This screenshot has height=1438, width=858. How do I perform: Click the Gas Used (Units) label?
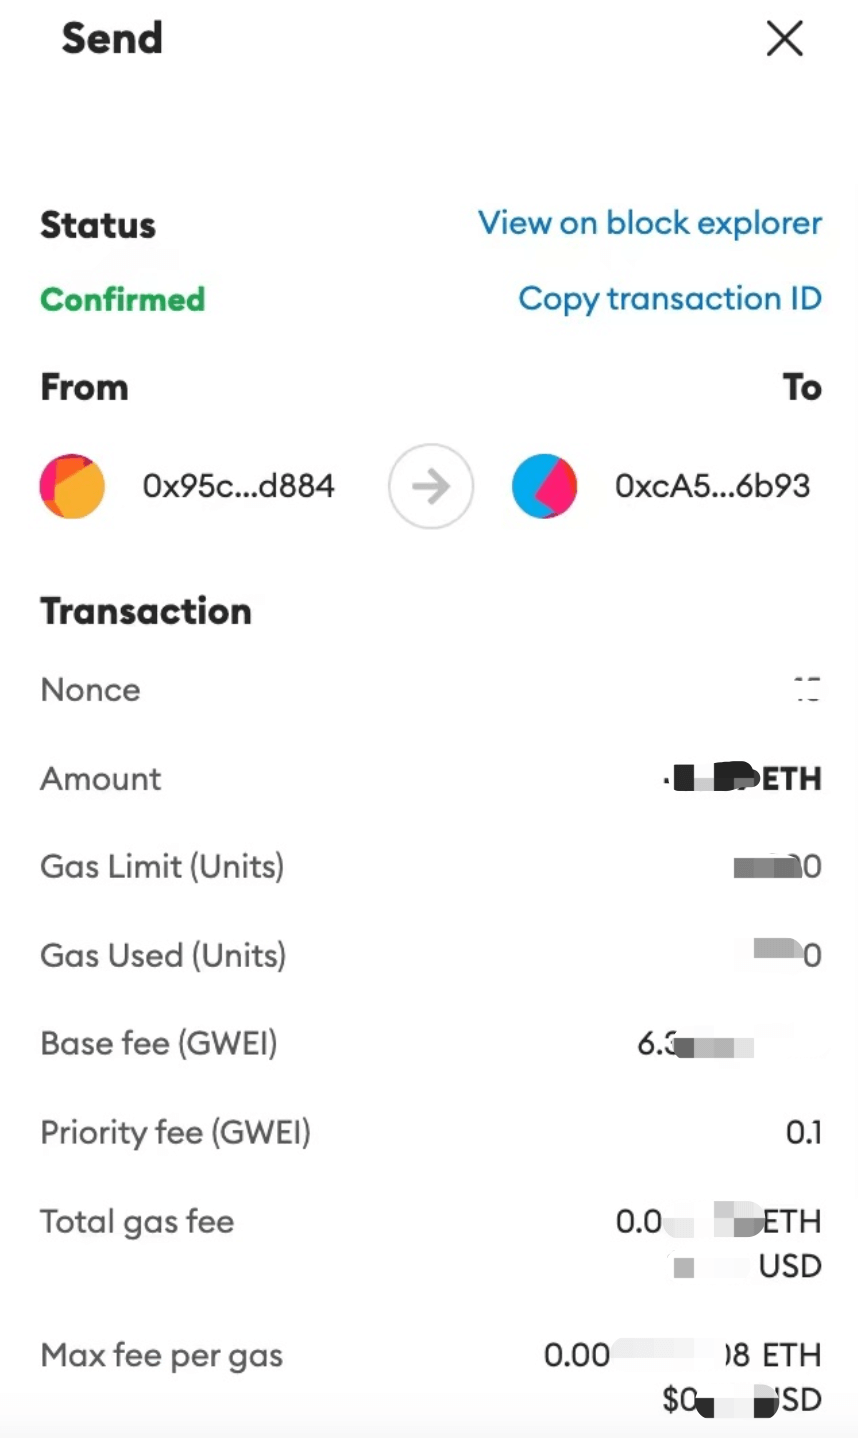point(163,956)
